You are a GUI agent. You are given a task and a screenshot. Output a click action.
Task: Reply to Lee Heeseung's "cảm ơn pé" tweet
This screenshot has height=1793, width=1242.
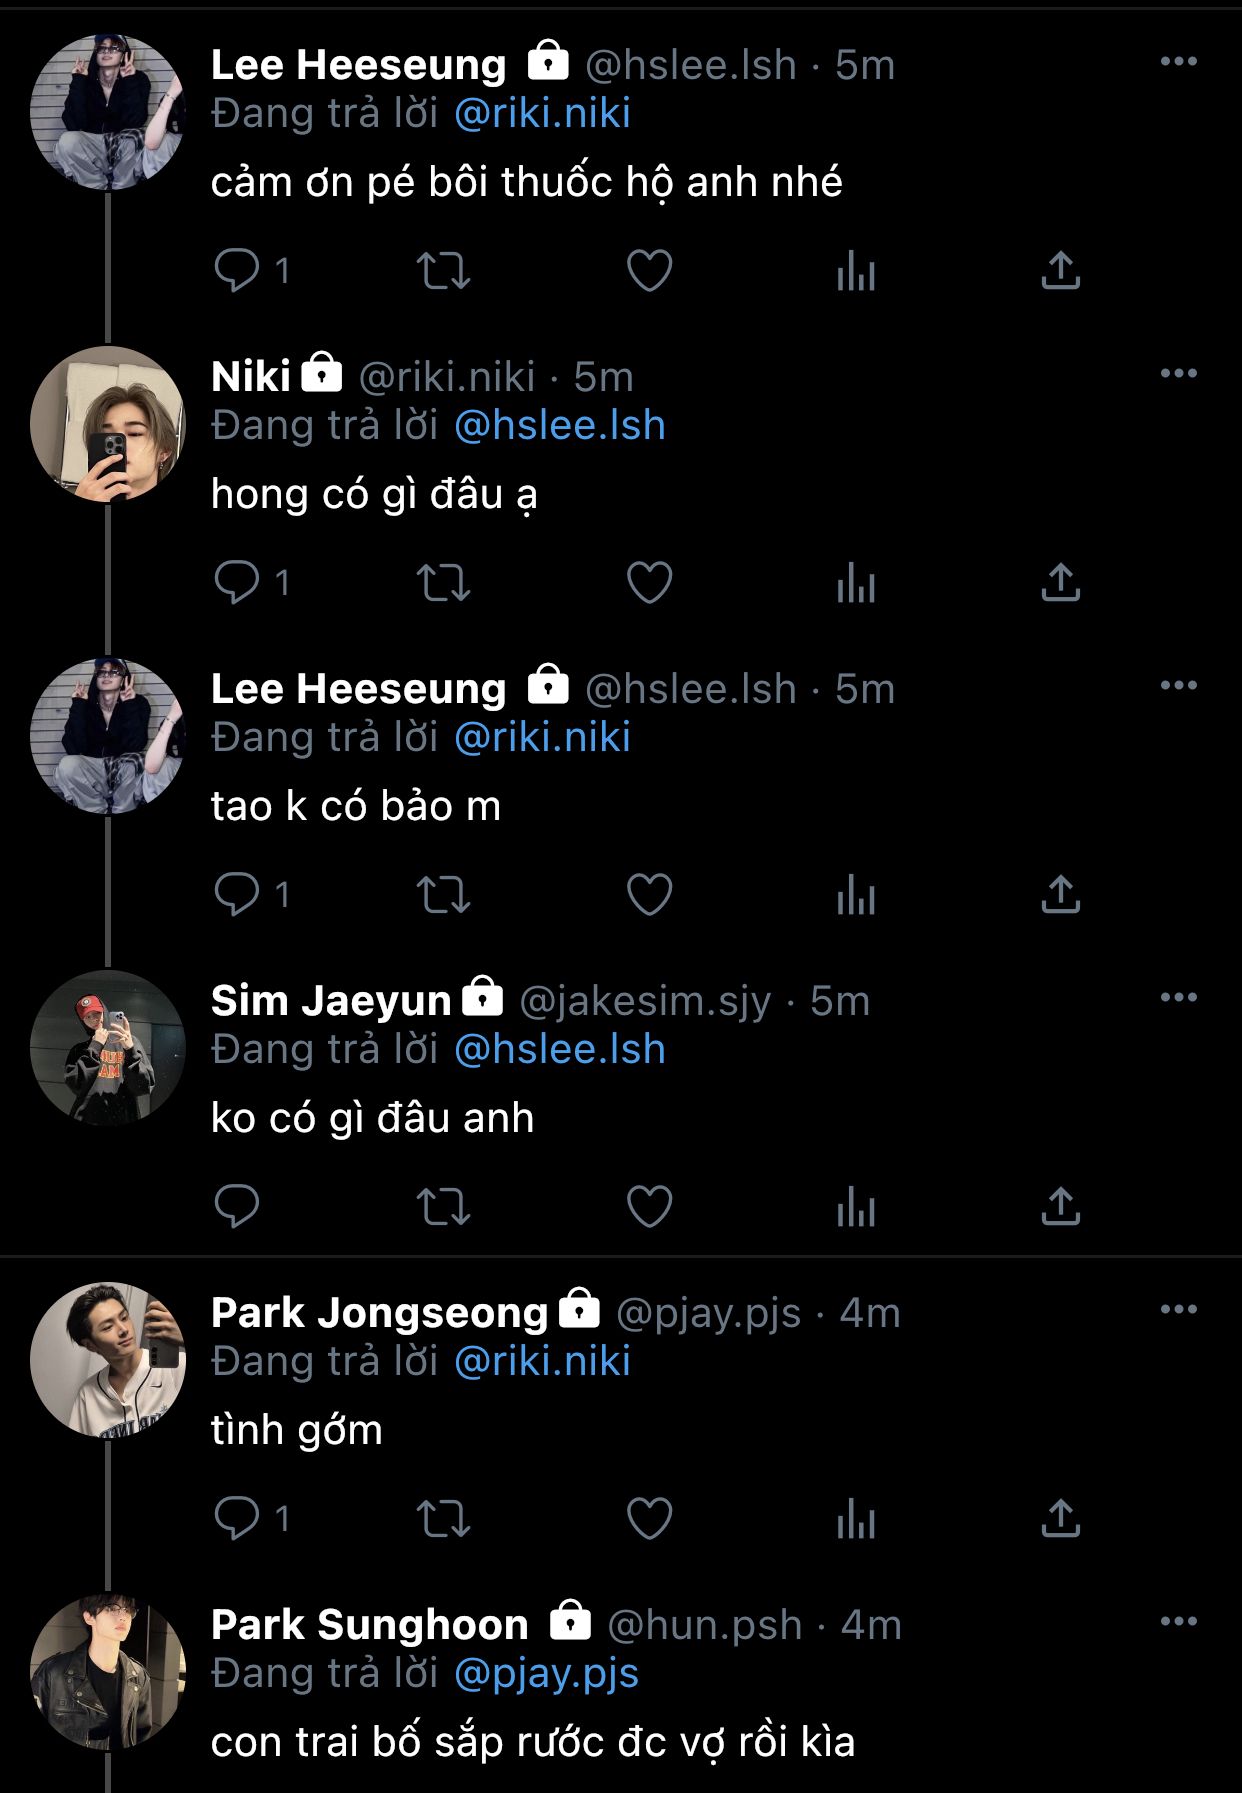tap(237, 270)
